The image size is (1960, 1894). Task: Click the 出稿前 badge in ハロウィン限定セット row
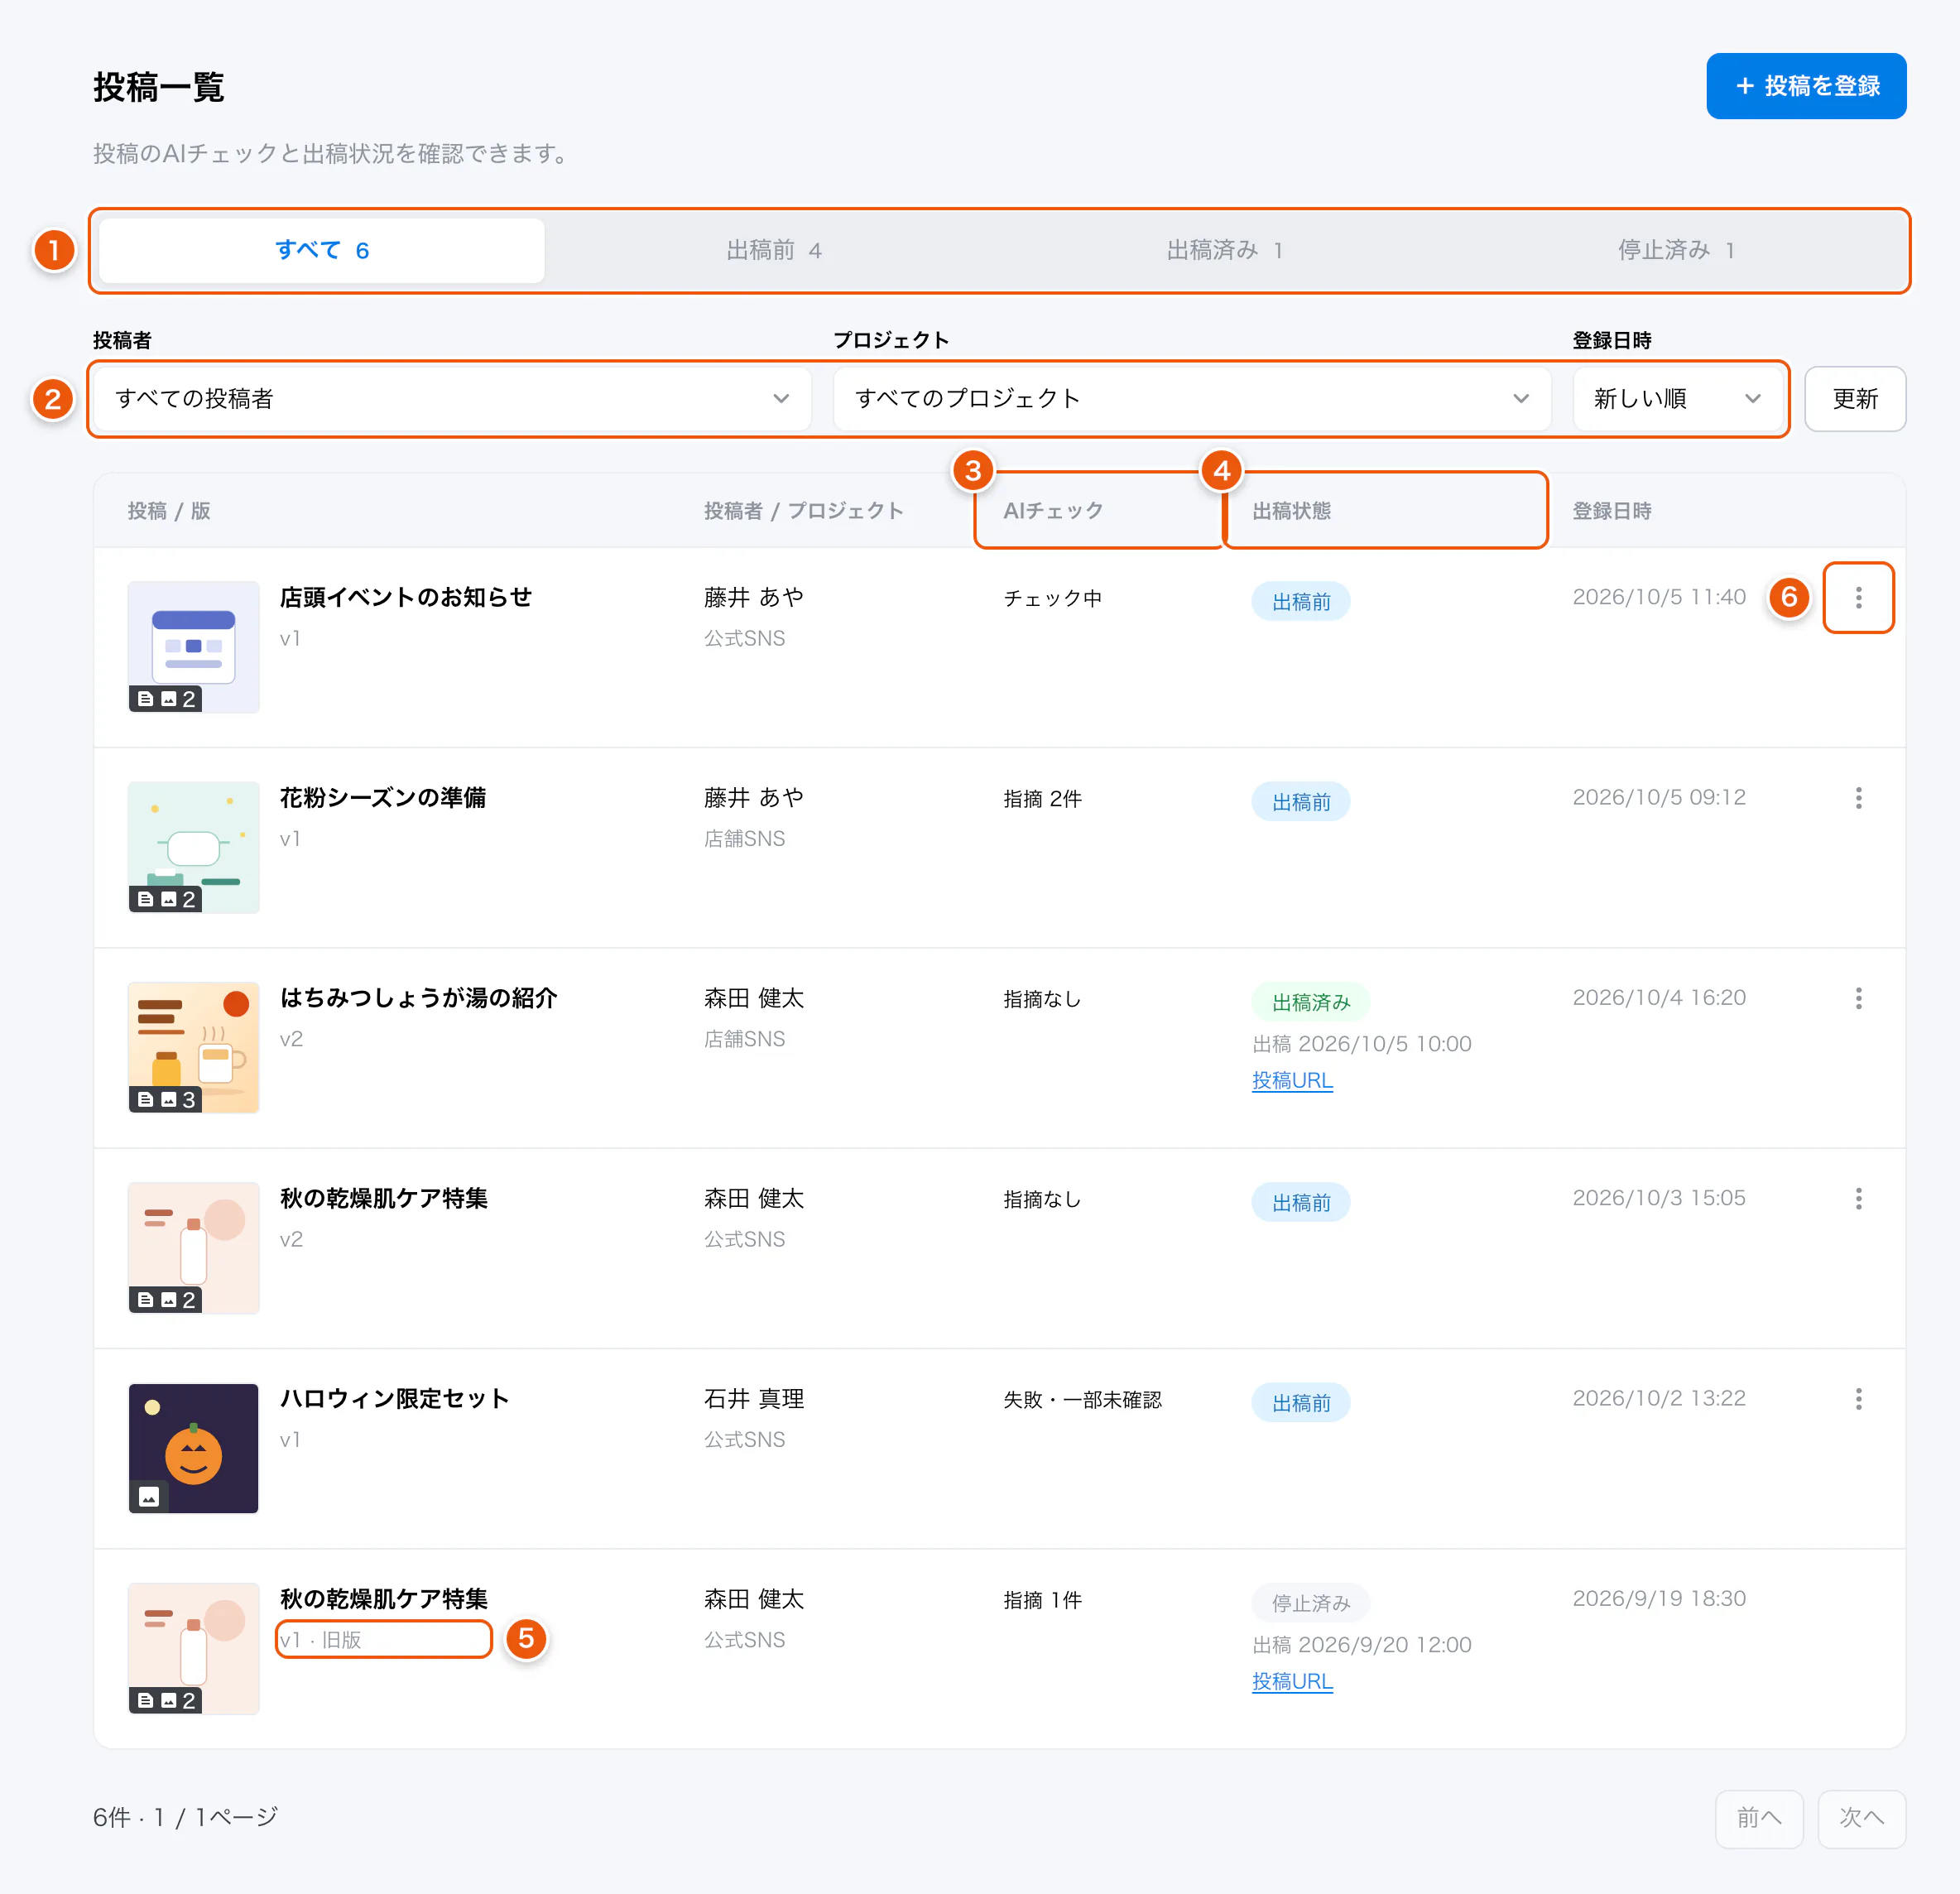(x=1301, y=1403)
